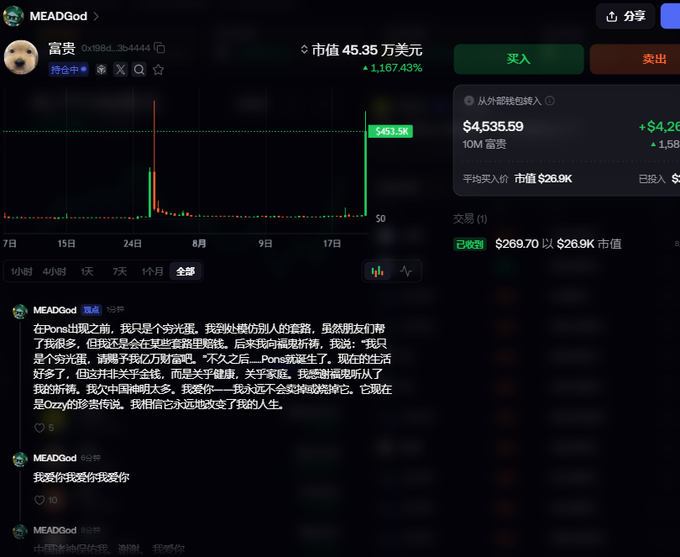The image size is (680, 557).
Task: Switch to line chart view
Action: tap(406, 272)
